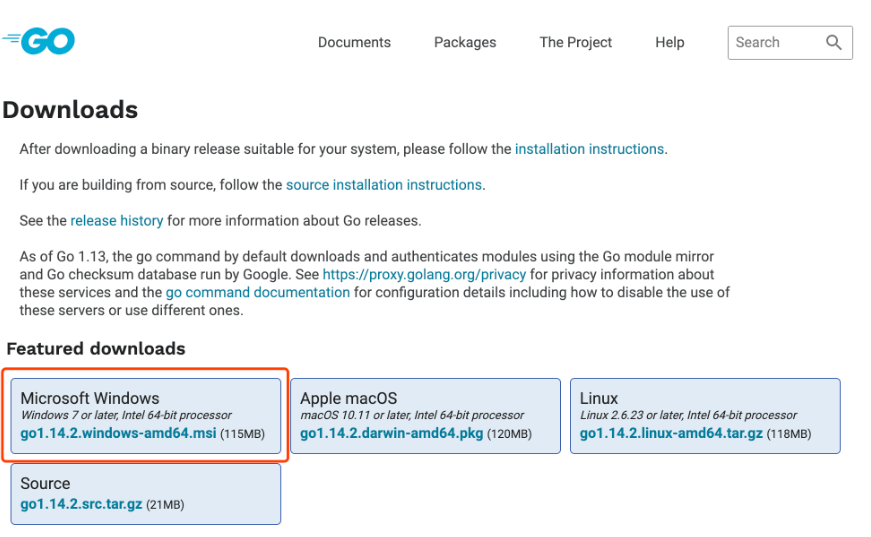Open the Help menu item
Image resolution: width=871 pixels, height=537 pixels.
(670, 42)
